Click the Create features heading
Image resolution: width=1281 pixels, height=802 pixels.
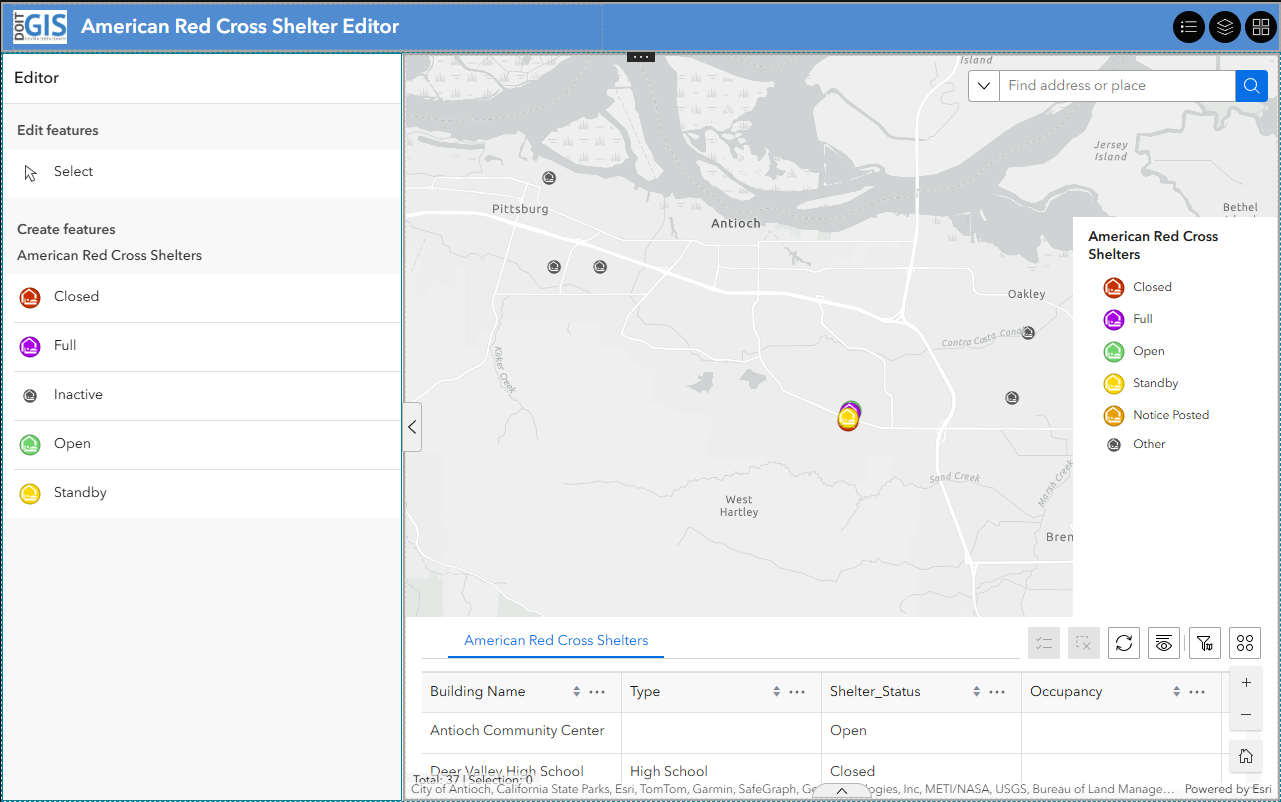point(66,230)
